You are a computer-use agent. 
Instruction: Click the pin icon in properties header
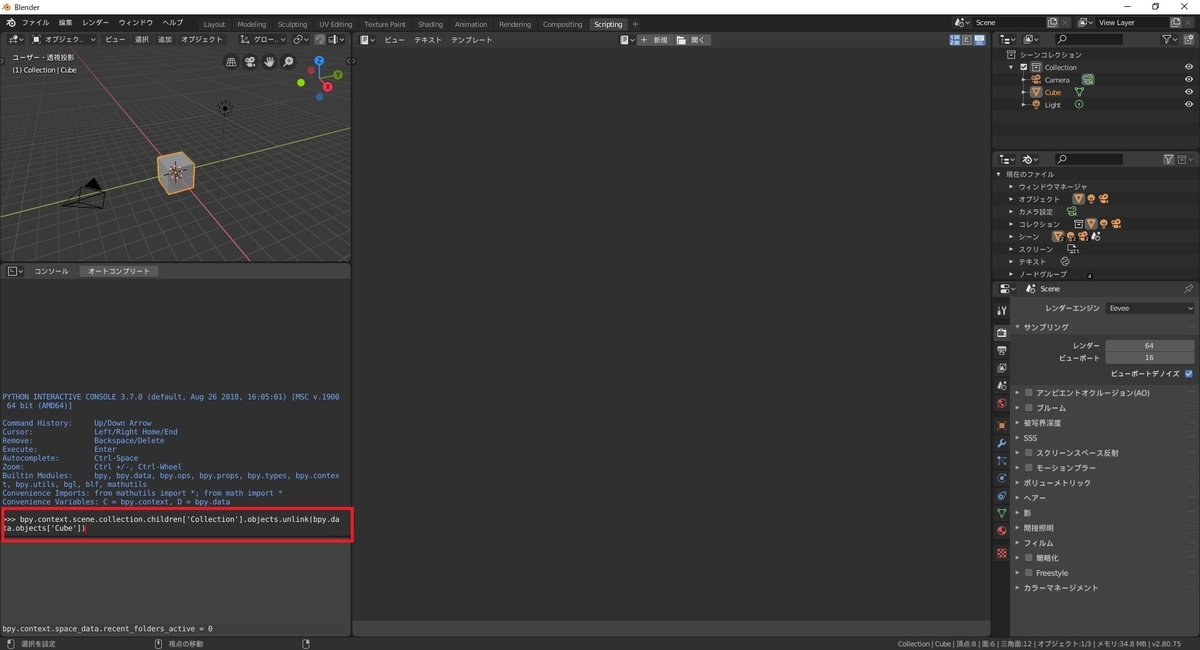pos(1188,288)
